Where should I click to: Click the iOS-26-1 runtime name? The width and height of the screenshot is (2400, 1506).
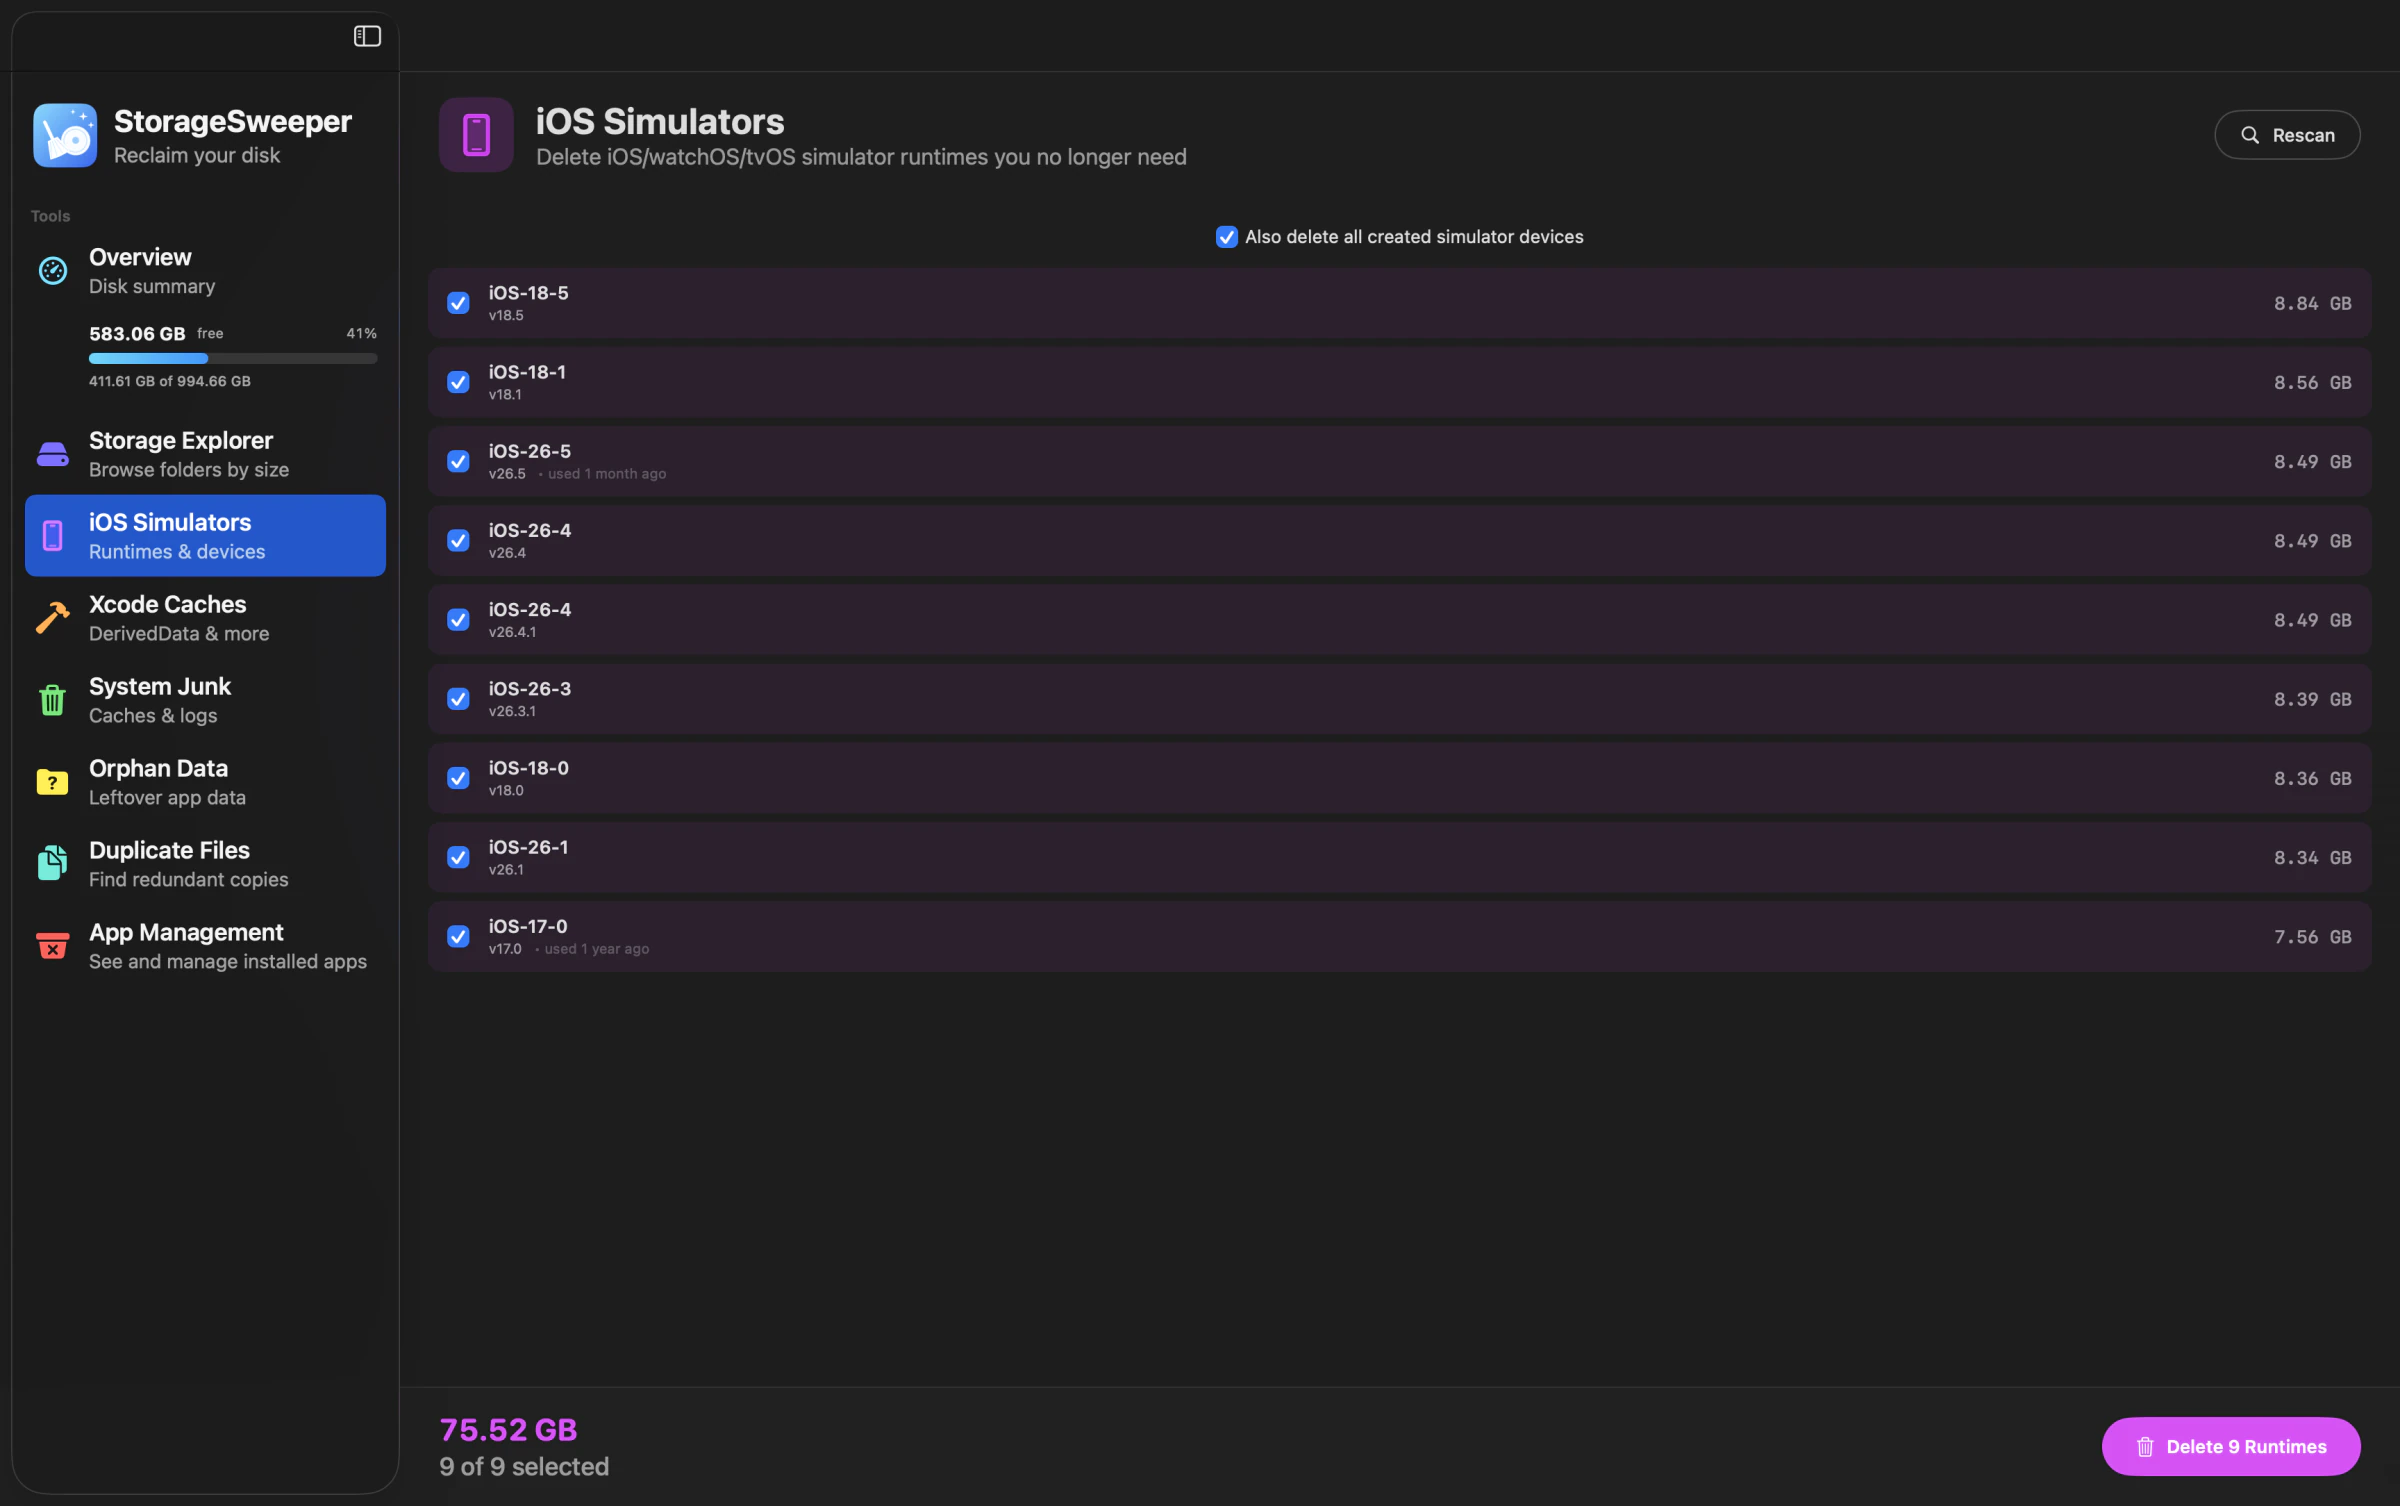(x=528, y=847)
